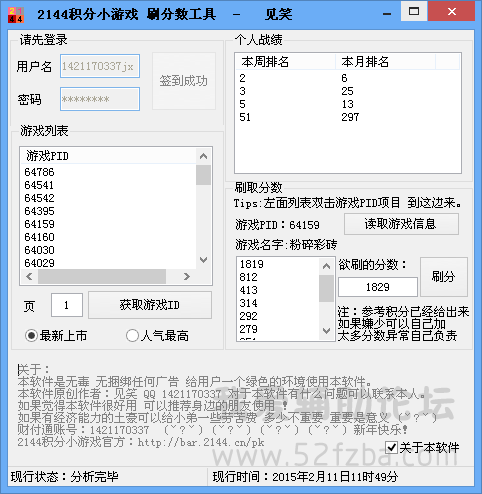Image resolution: width=482 pixels, height=494 pixels.
Task: Close the window
Action: pyautogui.click(x=452, y=12)
